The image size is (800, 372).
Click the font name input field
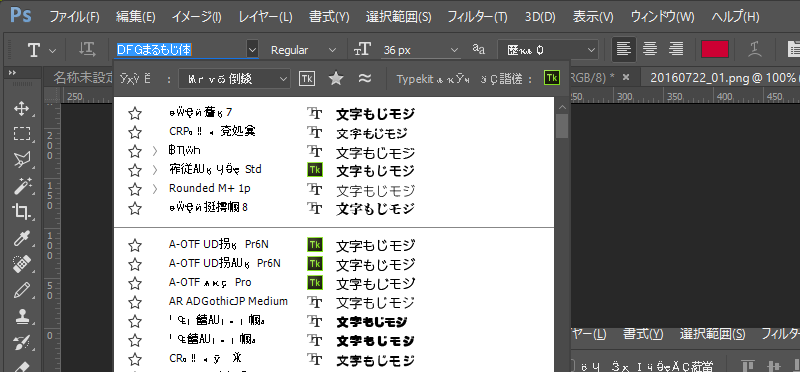(181, 49)
